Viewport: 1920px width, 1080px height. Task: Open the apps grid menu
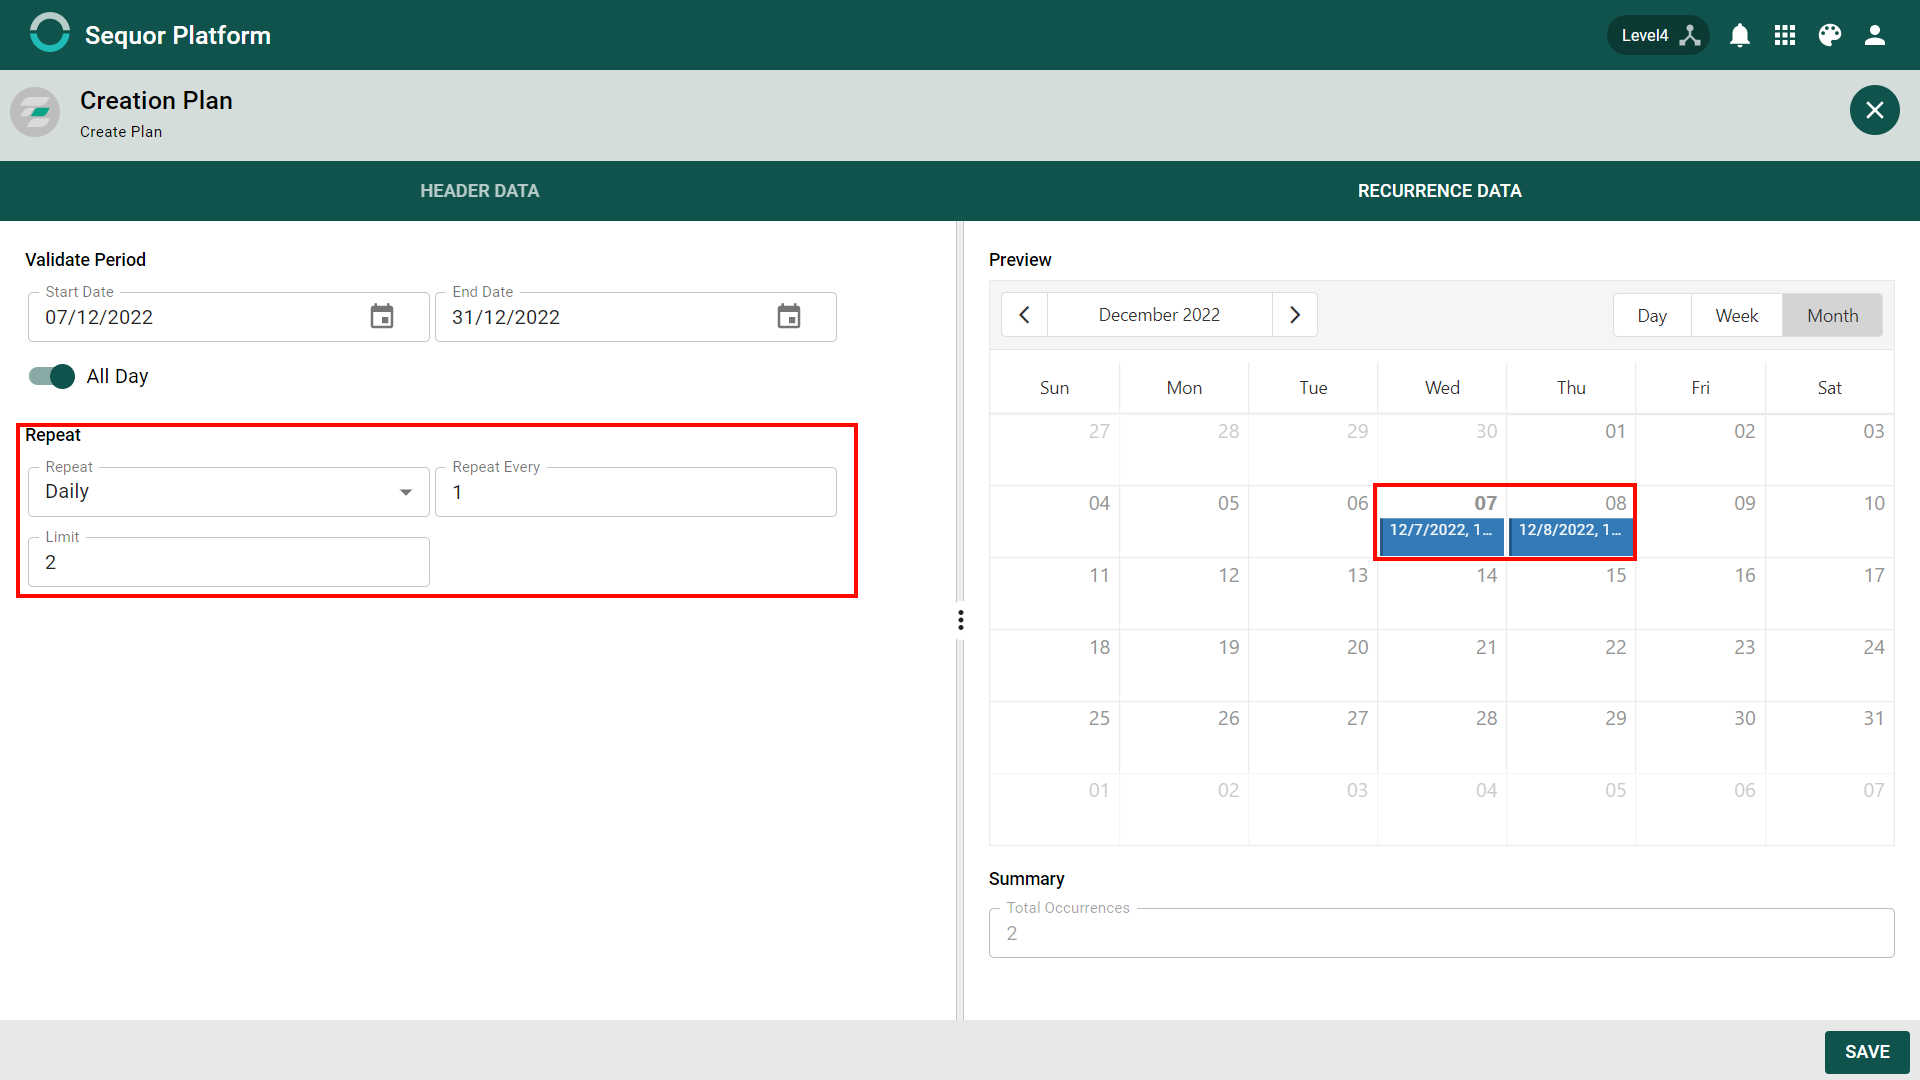click(x=1785, y=35)
